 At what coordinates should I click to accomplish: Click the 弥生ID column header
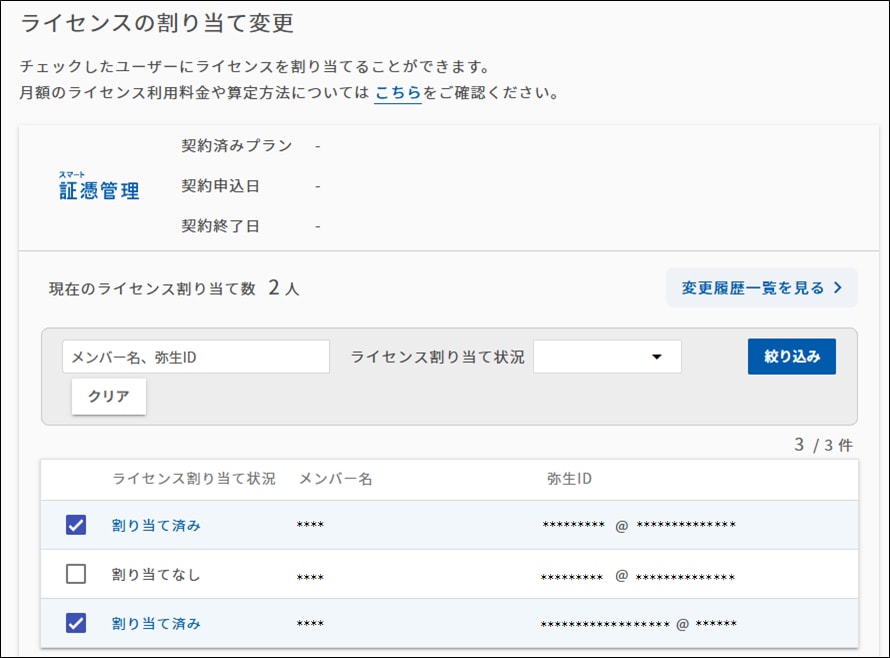tap(570, 479)
